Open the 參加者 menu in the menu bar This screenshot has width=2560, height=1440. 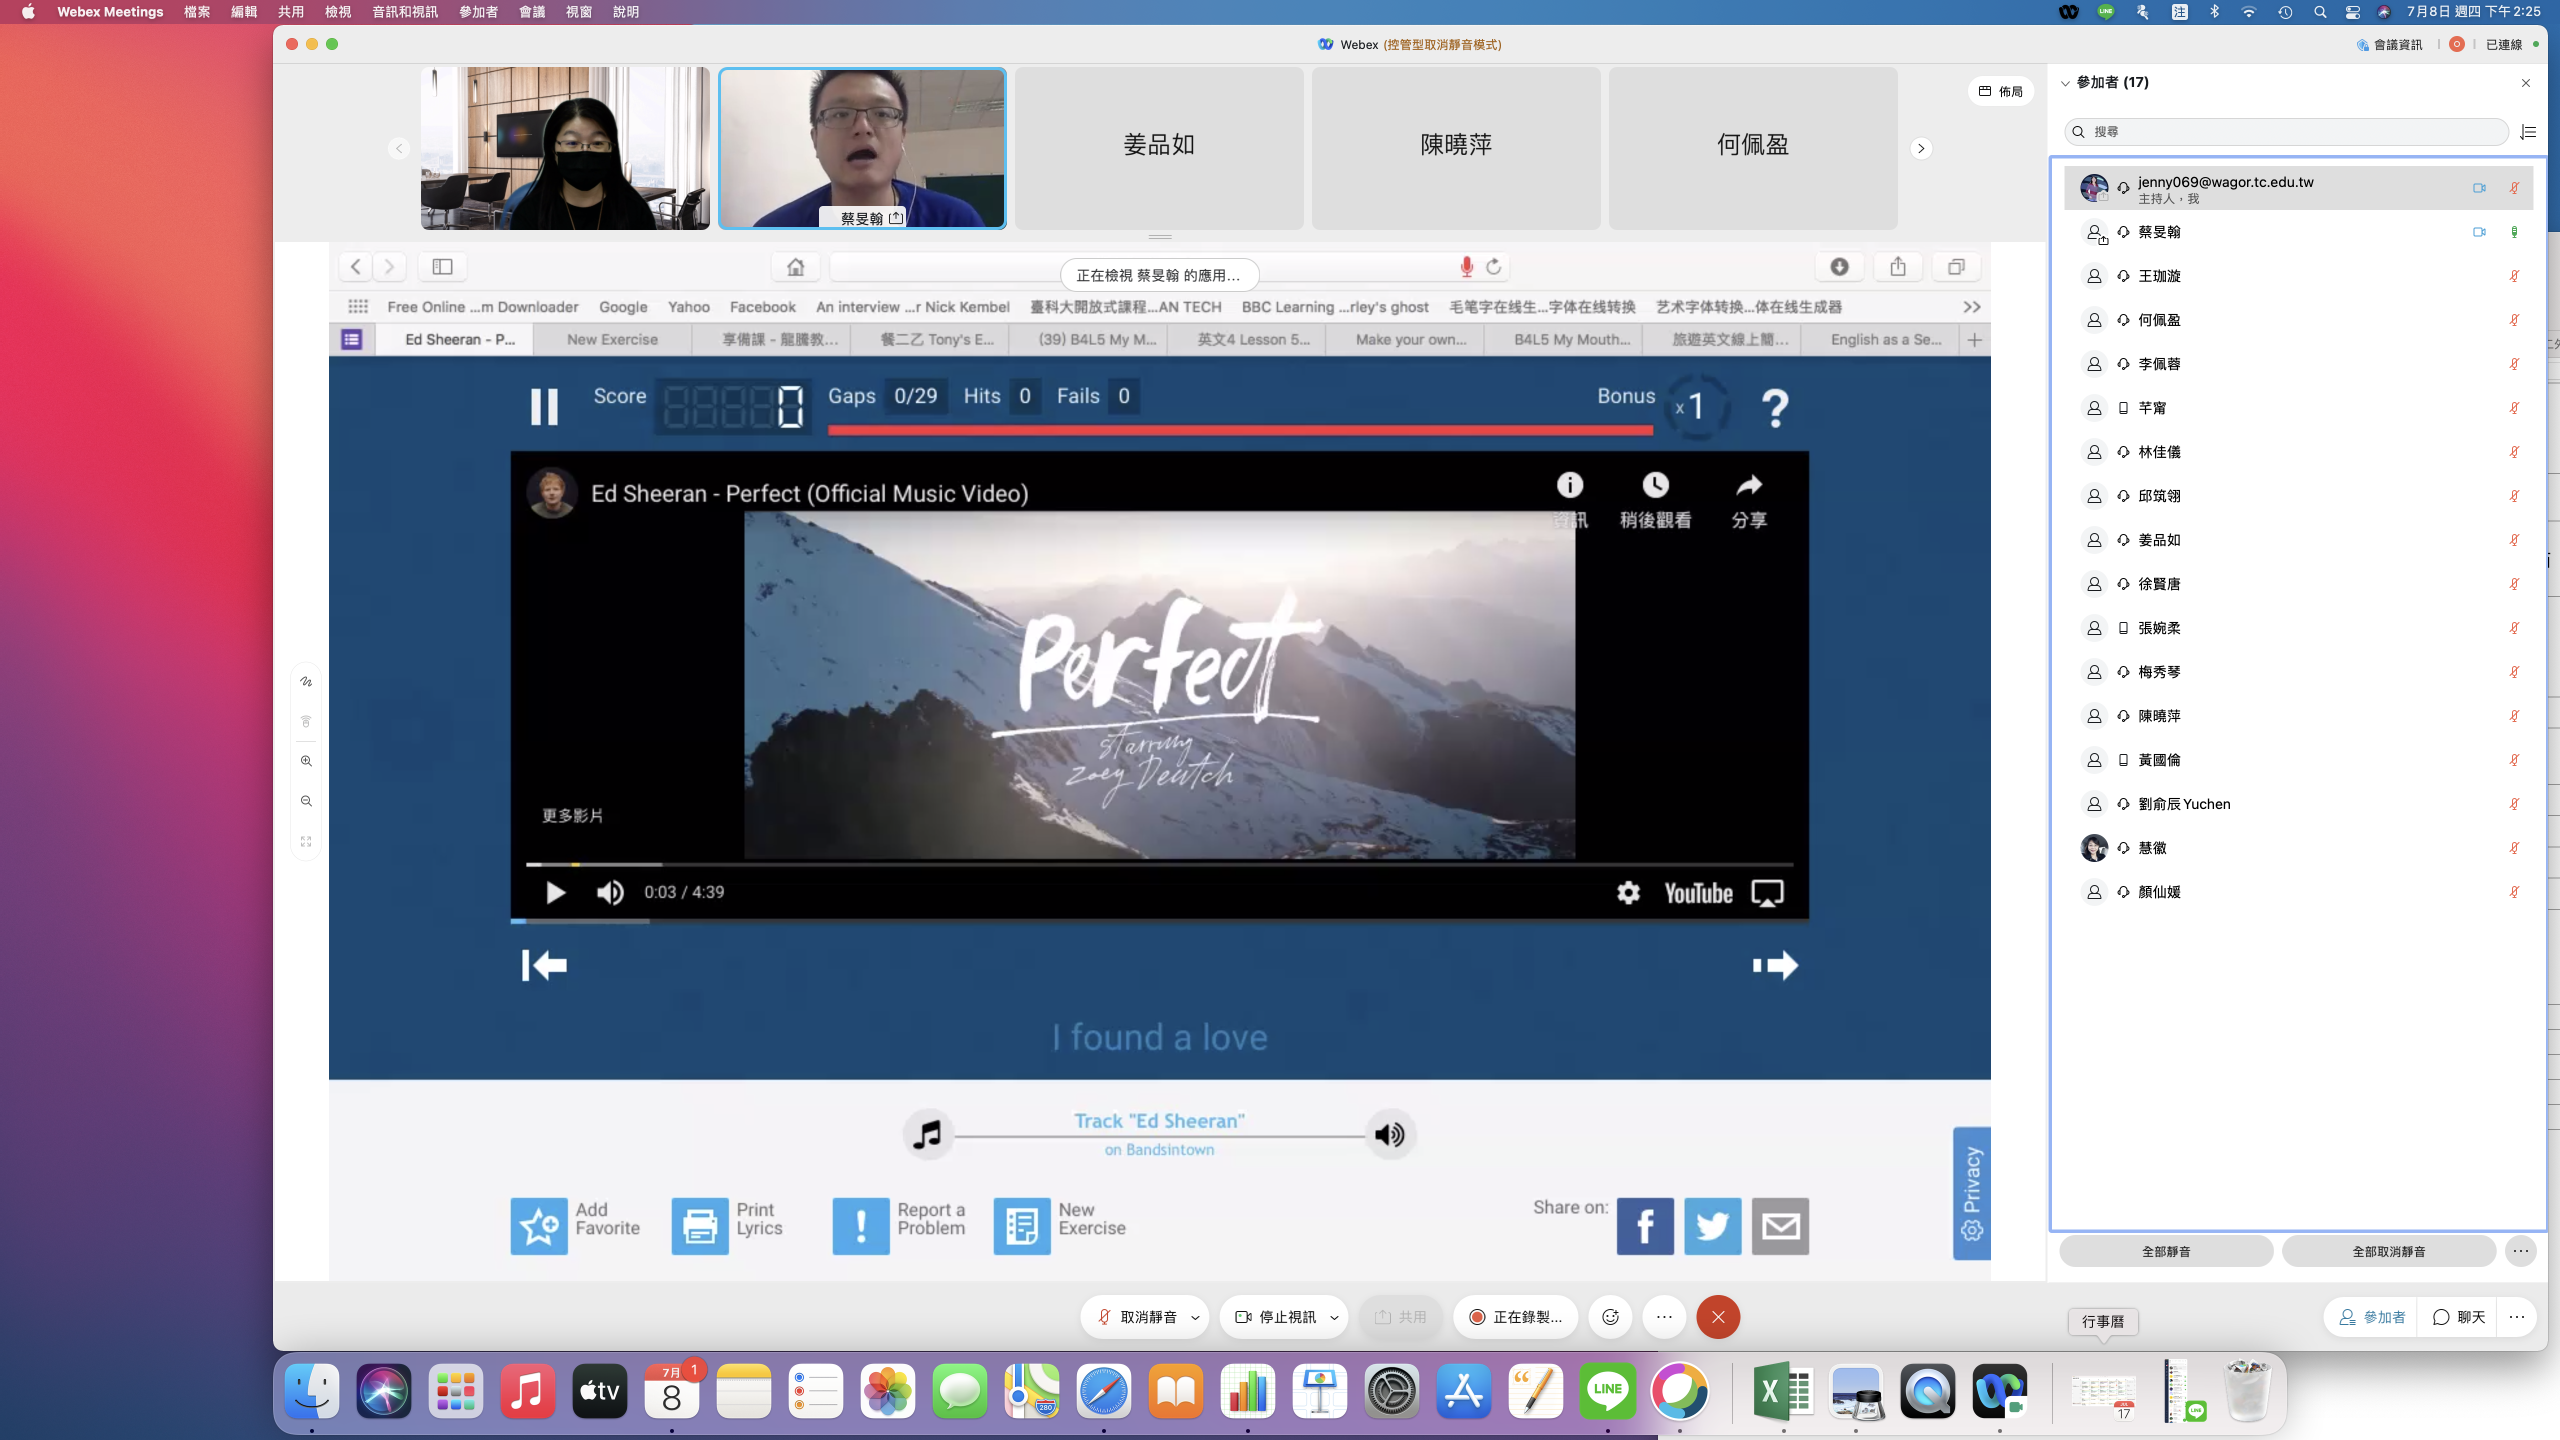coord(478,12)
